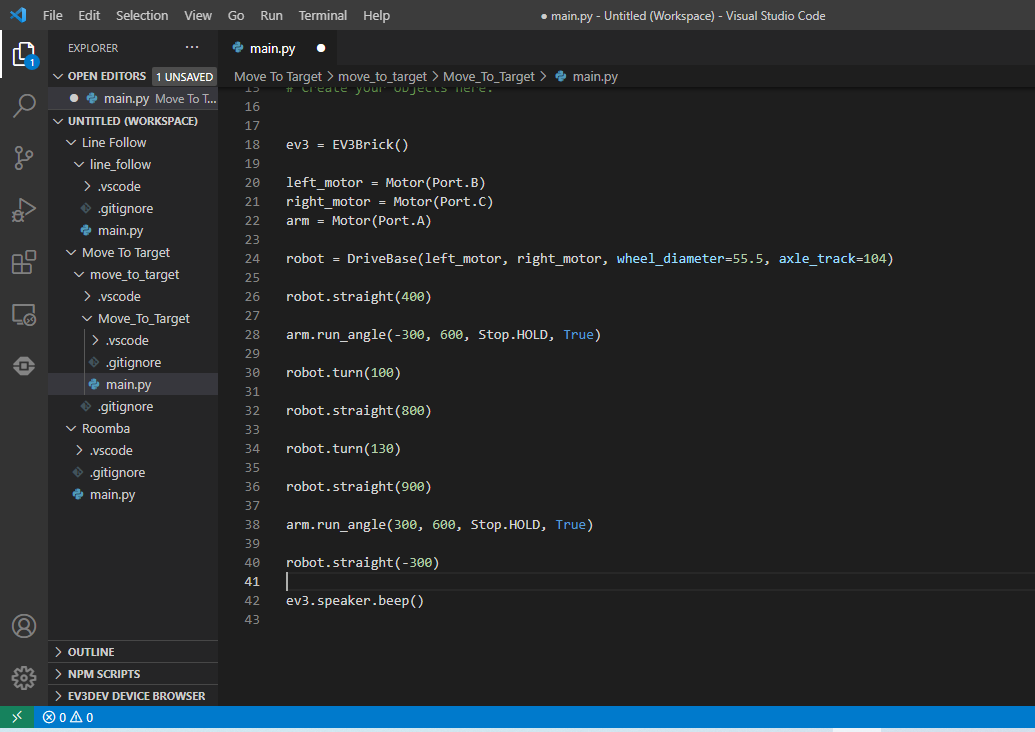The width and height of the screenshot is (1035, 732).
Task: Open the Remote Explorer icon
Action: [x=24, y=315]
